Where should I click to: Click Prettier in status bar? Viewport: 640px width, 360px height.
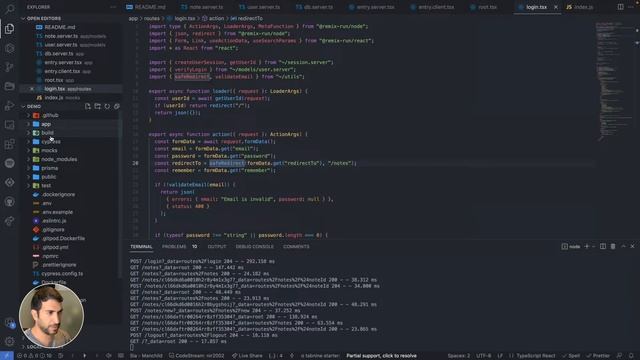pos(598,356)
